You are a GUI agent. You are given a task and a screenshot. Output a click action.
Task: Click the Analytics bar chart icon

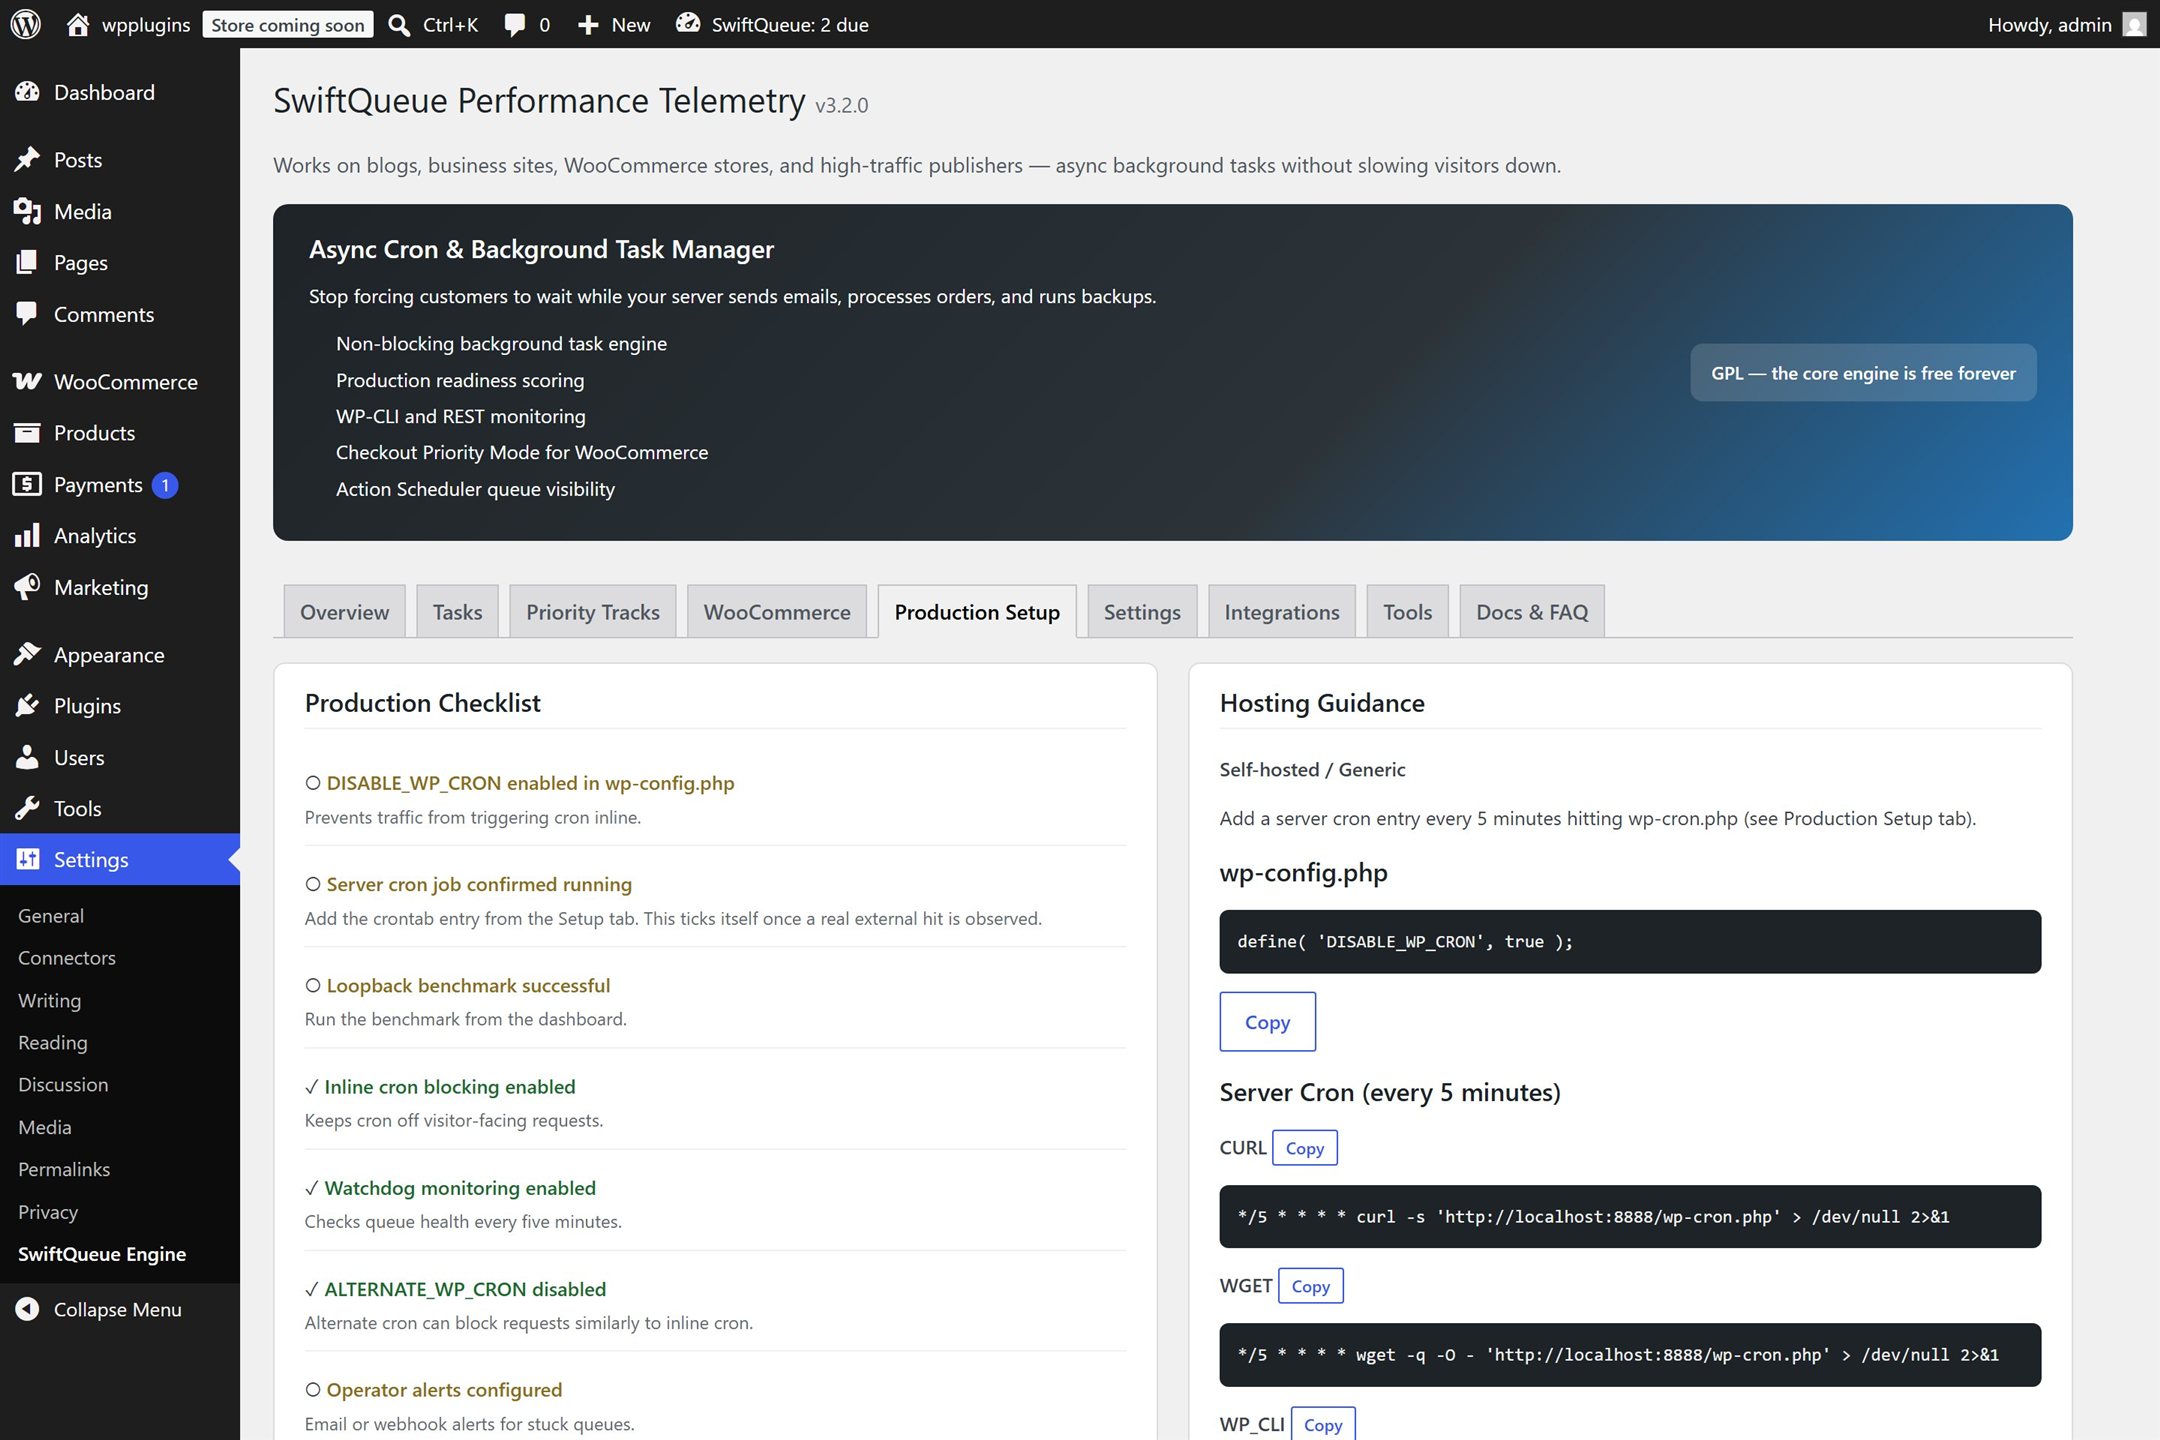point(27,535)
